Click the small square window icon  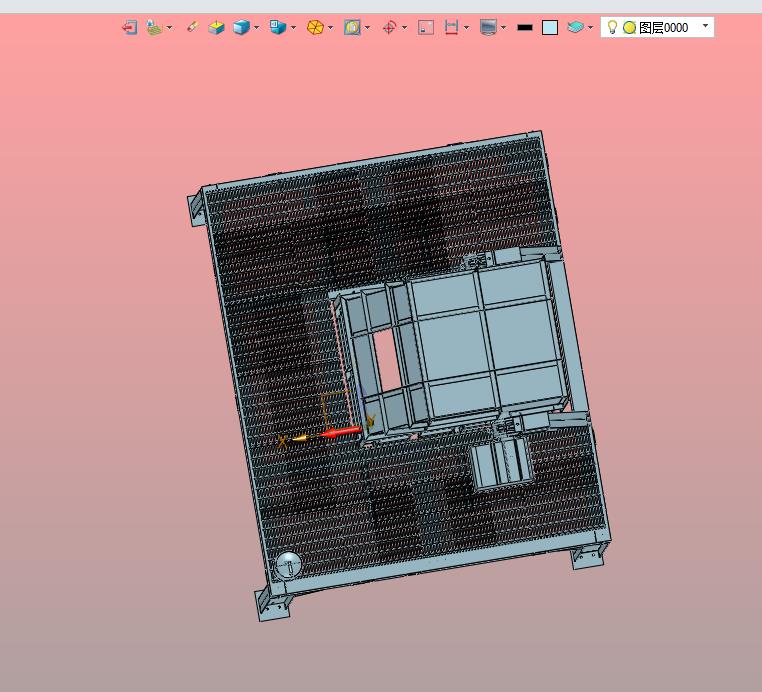click(426, 28)
